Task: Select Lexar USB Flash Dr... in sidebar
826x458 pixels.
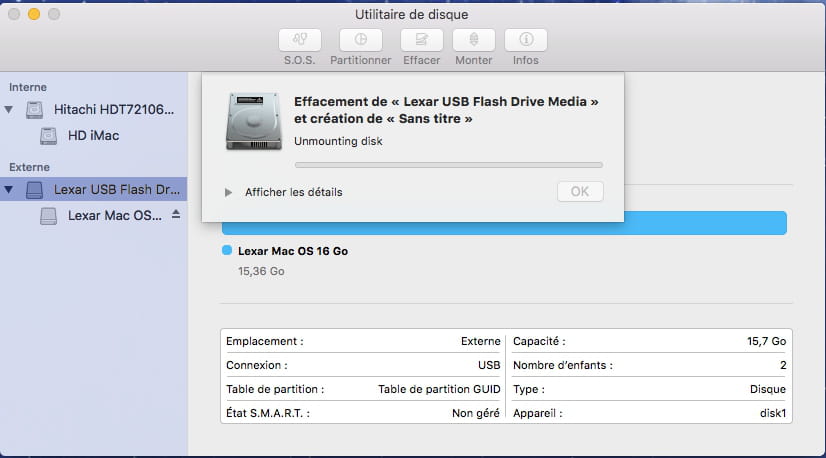Action: [94, 189]
